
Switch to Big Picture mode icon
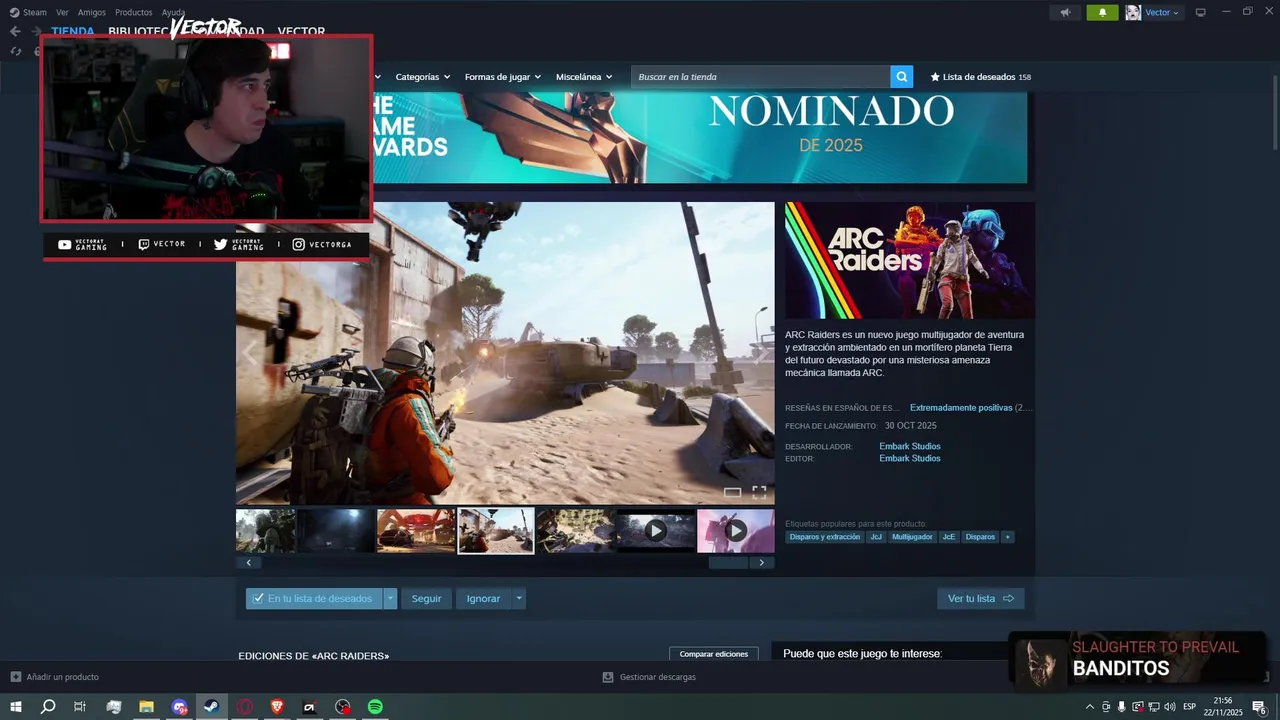click(x=1201, y=12)
